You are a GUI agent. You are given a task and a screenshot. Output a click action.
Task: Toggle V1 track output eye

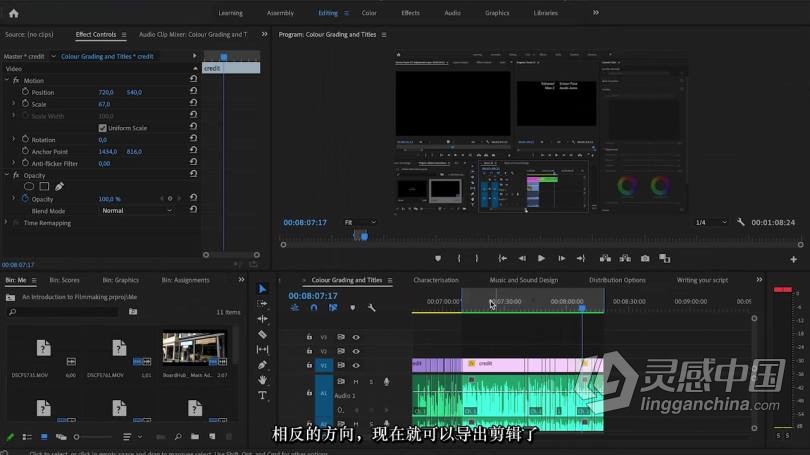pos(356,365)
